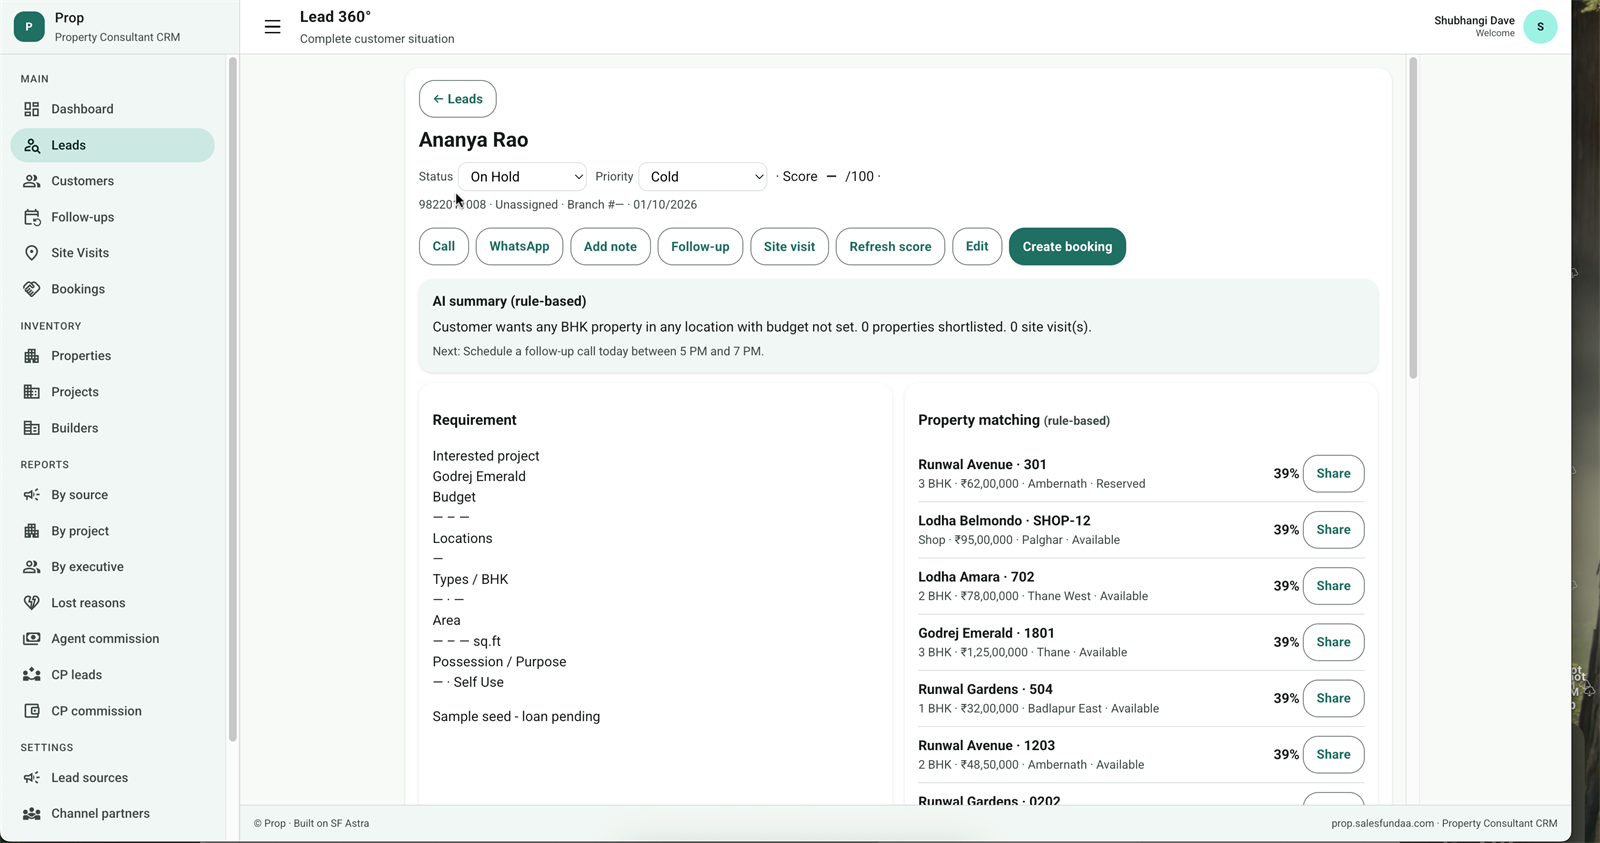Click the Bookings handshake icon
1600x843 pixels.
32,289
